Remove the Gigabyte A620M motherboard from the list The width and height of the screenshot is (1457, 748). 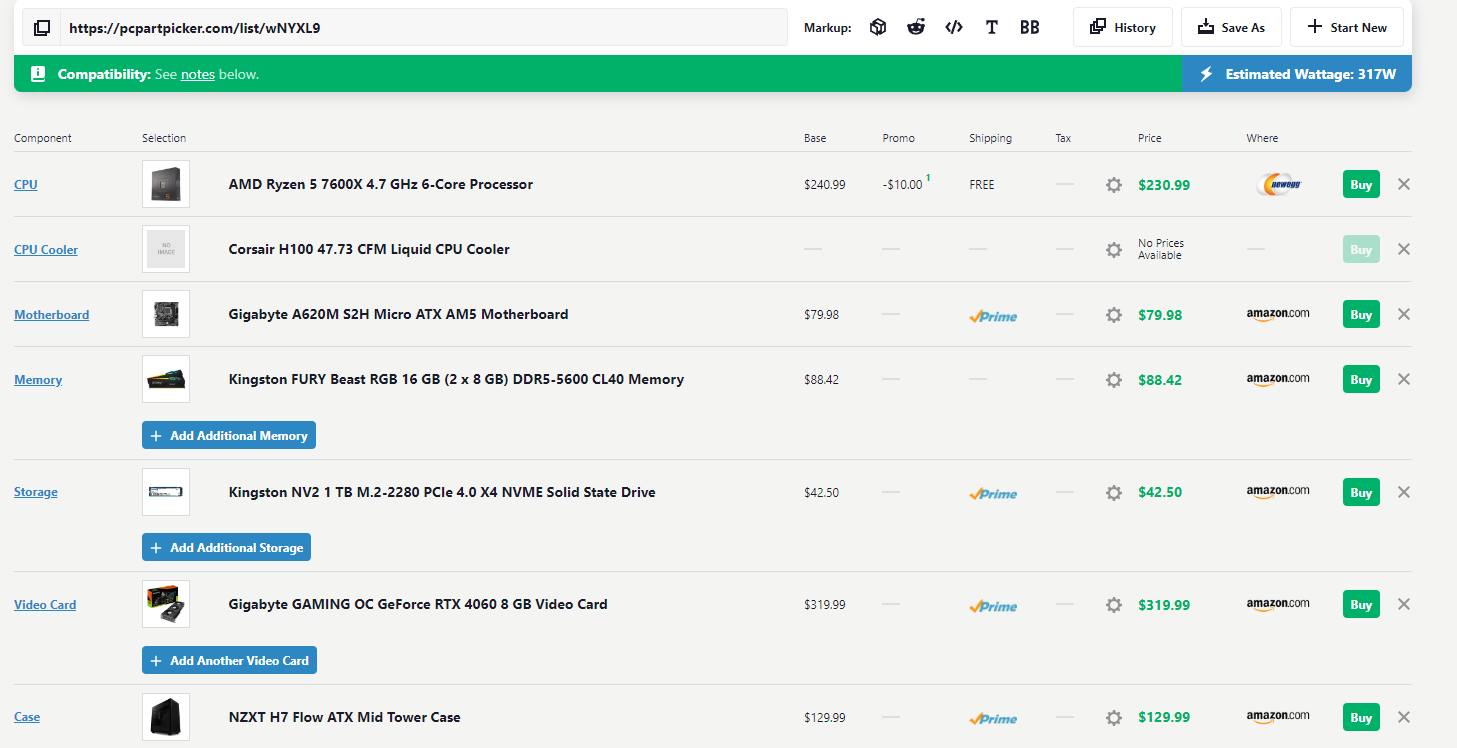click(x=1404, y=314)
